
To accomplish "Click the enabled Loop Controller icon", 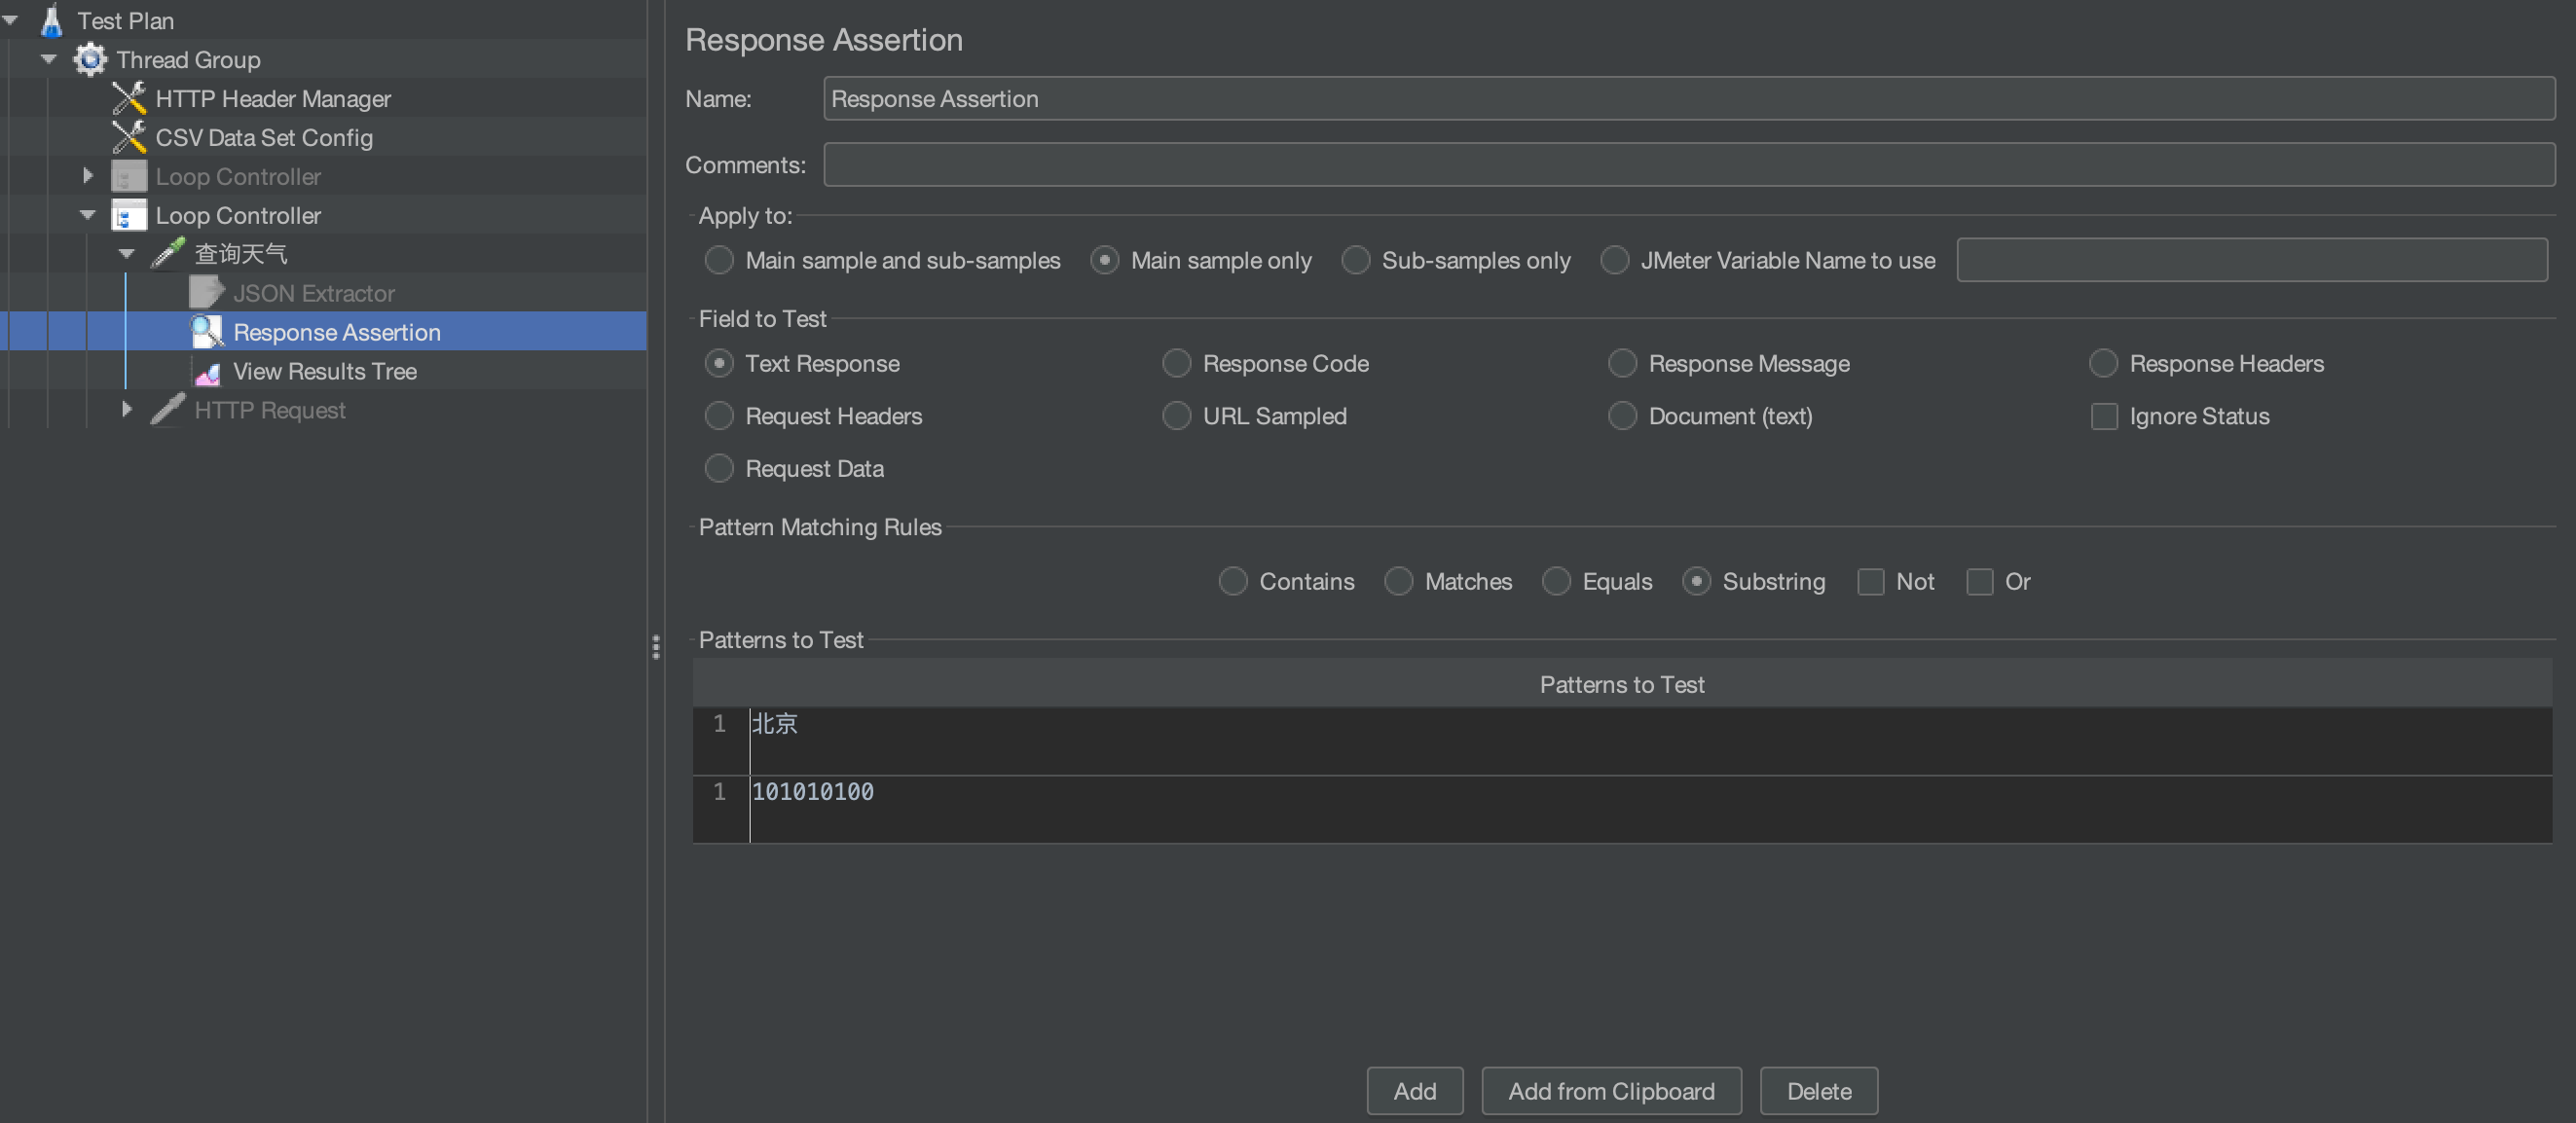I will pos(129,215).
